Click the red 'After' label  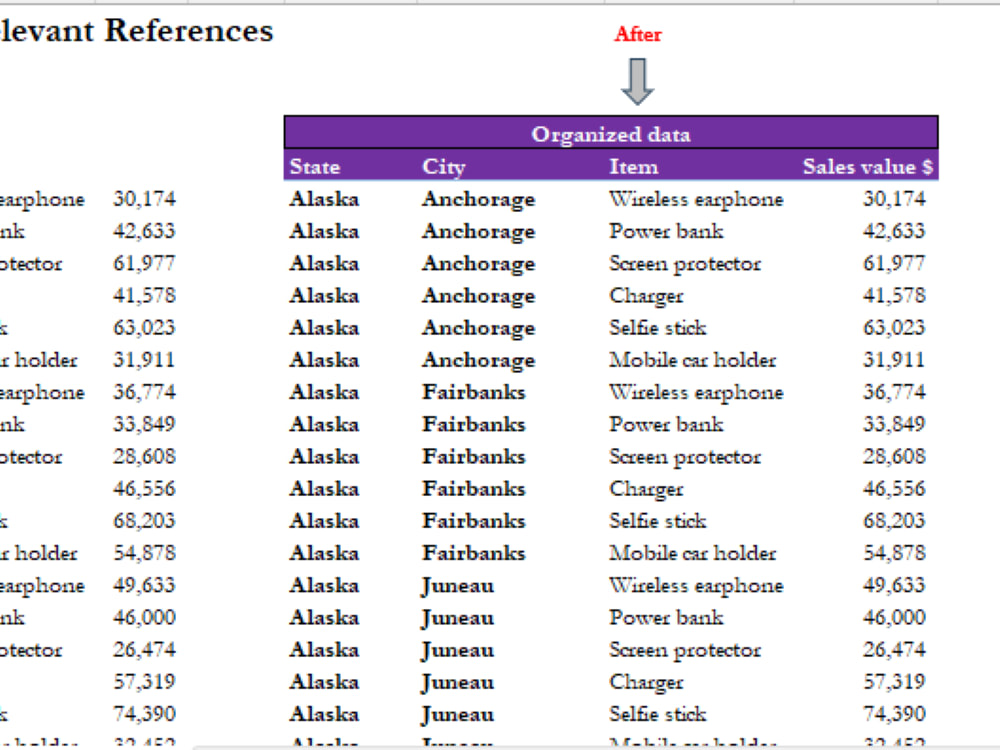(x=638, y=34)
